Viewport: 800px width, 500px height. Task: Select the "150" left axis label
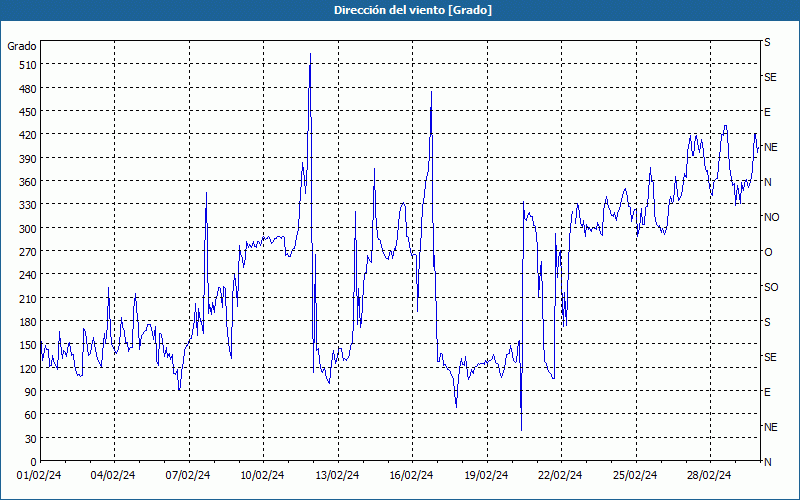point(28,345)
